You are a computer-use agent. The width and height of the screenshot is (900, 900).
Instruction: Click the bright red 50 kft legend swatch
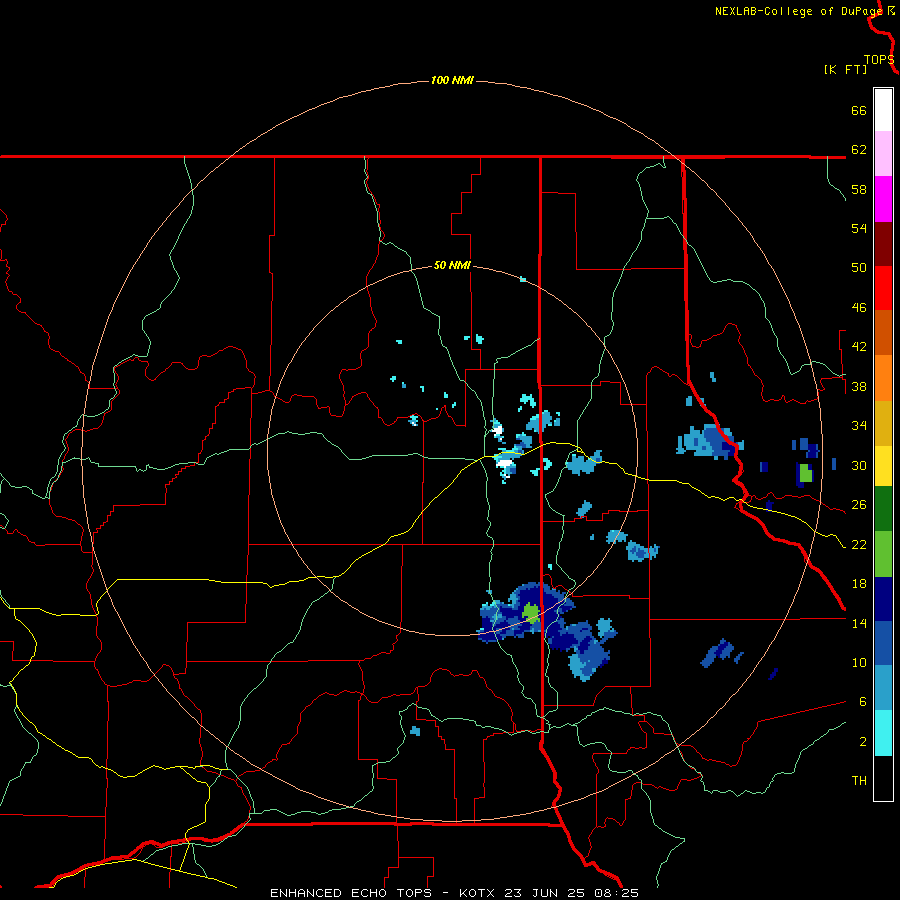(x=883, y=288)
